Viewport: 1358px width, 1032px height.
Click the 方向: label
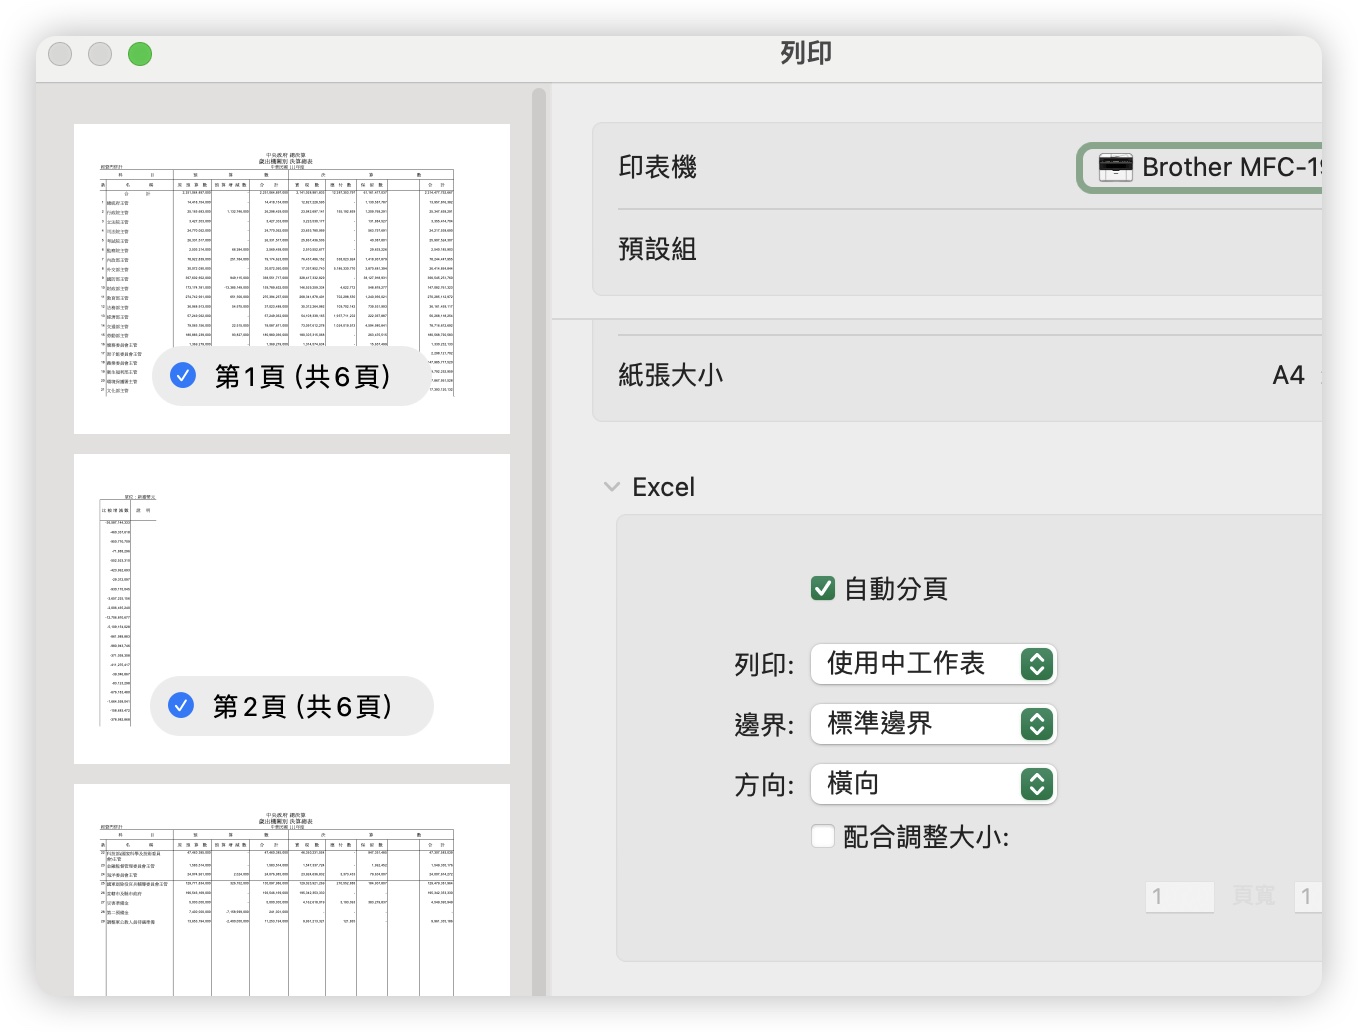[x=764, y=785]
